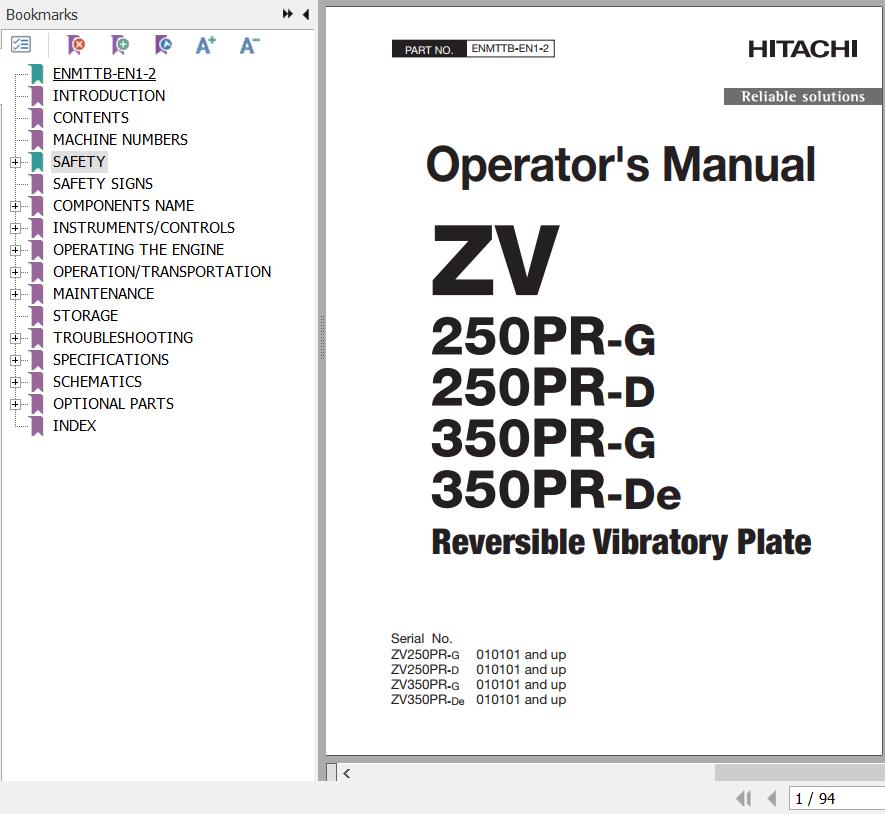This screenshot has width=885, height=814.
Task: Expand the MAINTENANCE bookmark tree
Action: 15,294
